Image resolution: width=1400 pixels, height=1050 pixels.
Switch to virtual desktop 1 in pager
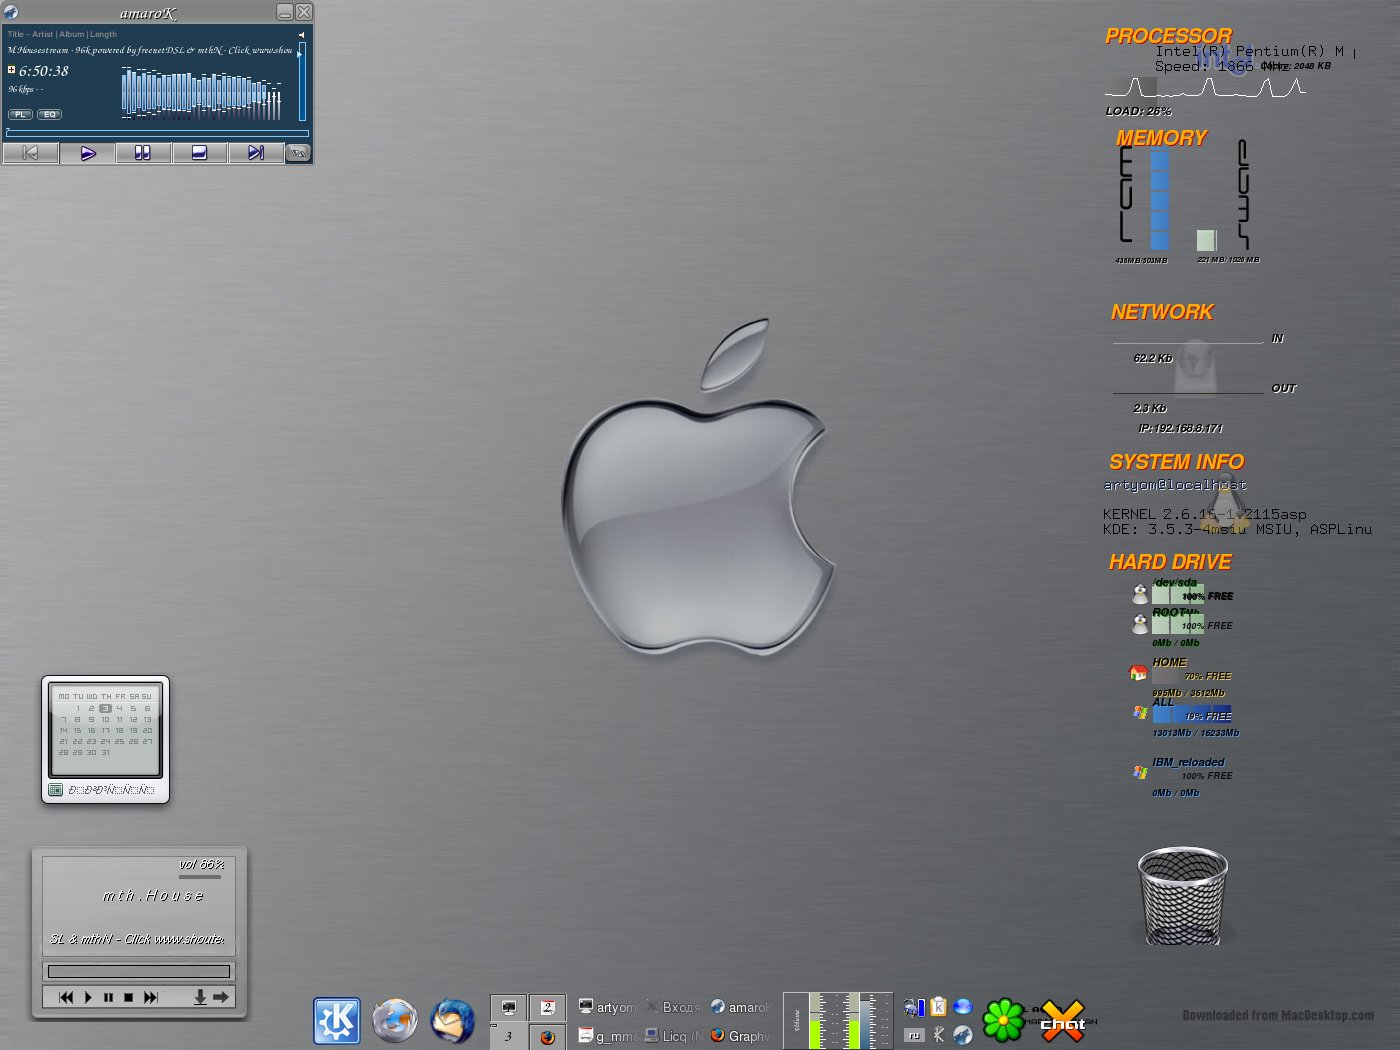click(509, 1007)
